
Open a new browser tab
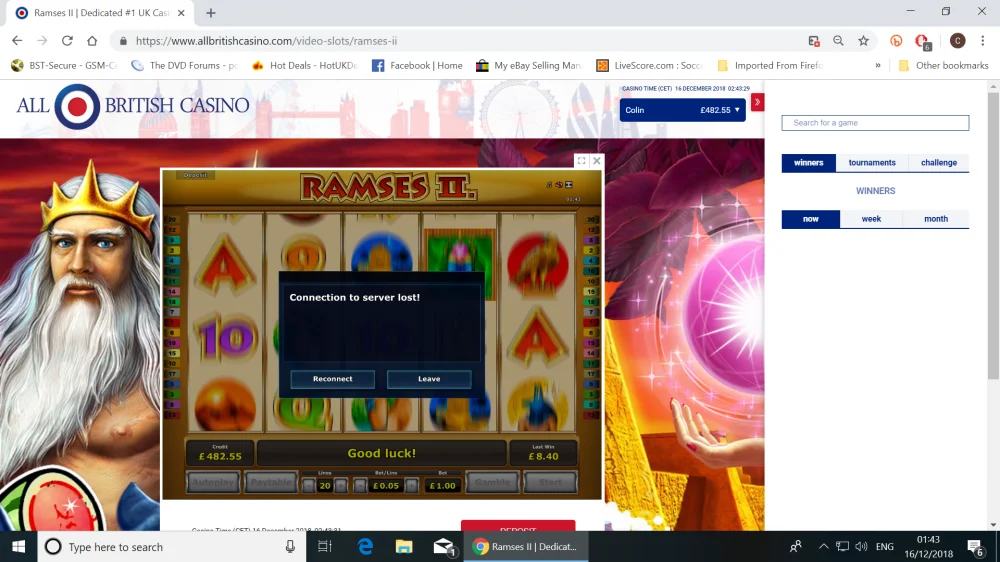click(210, 13)
